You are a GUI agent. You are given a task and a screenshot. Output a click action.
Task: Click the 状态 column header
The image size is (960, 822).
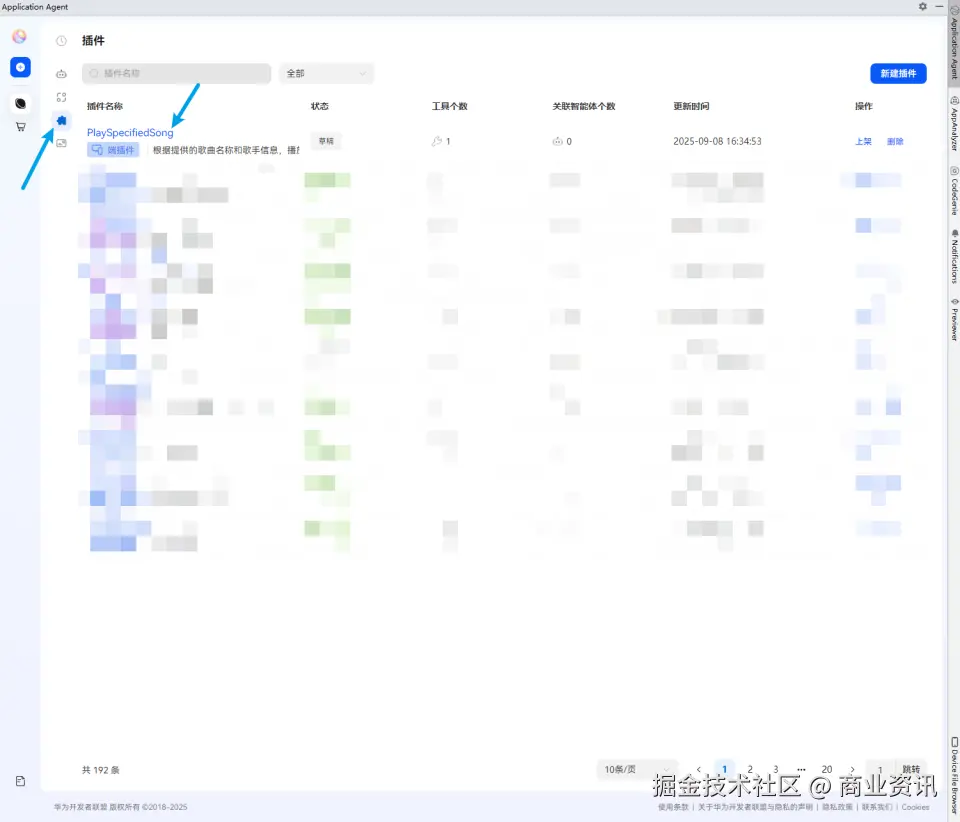(320, 106)
